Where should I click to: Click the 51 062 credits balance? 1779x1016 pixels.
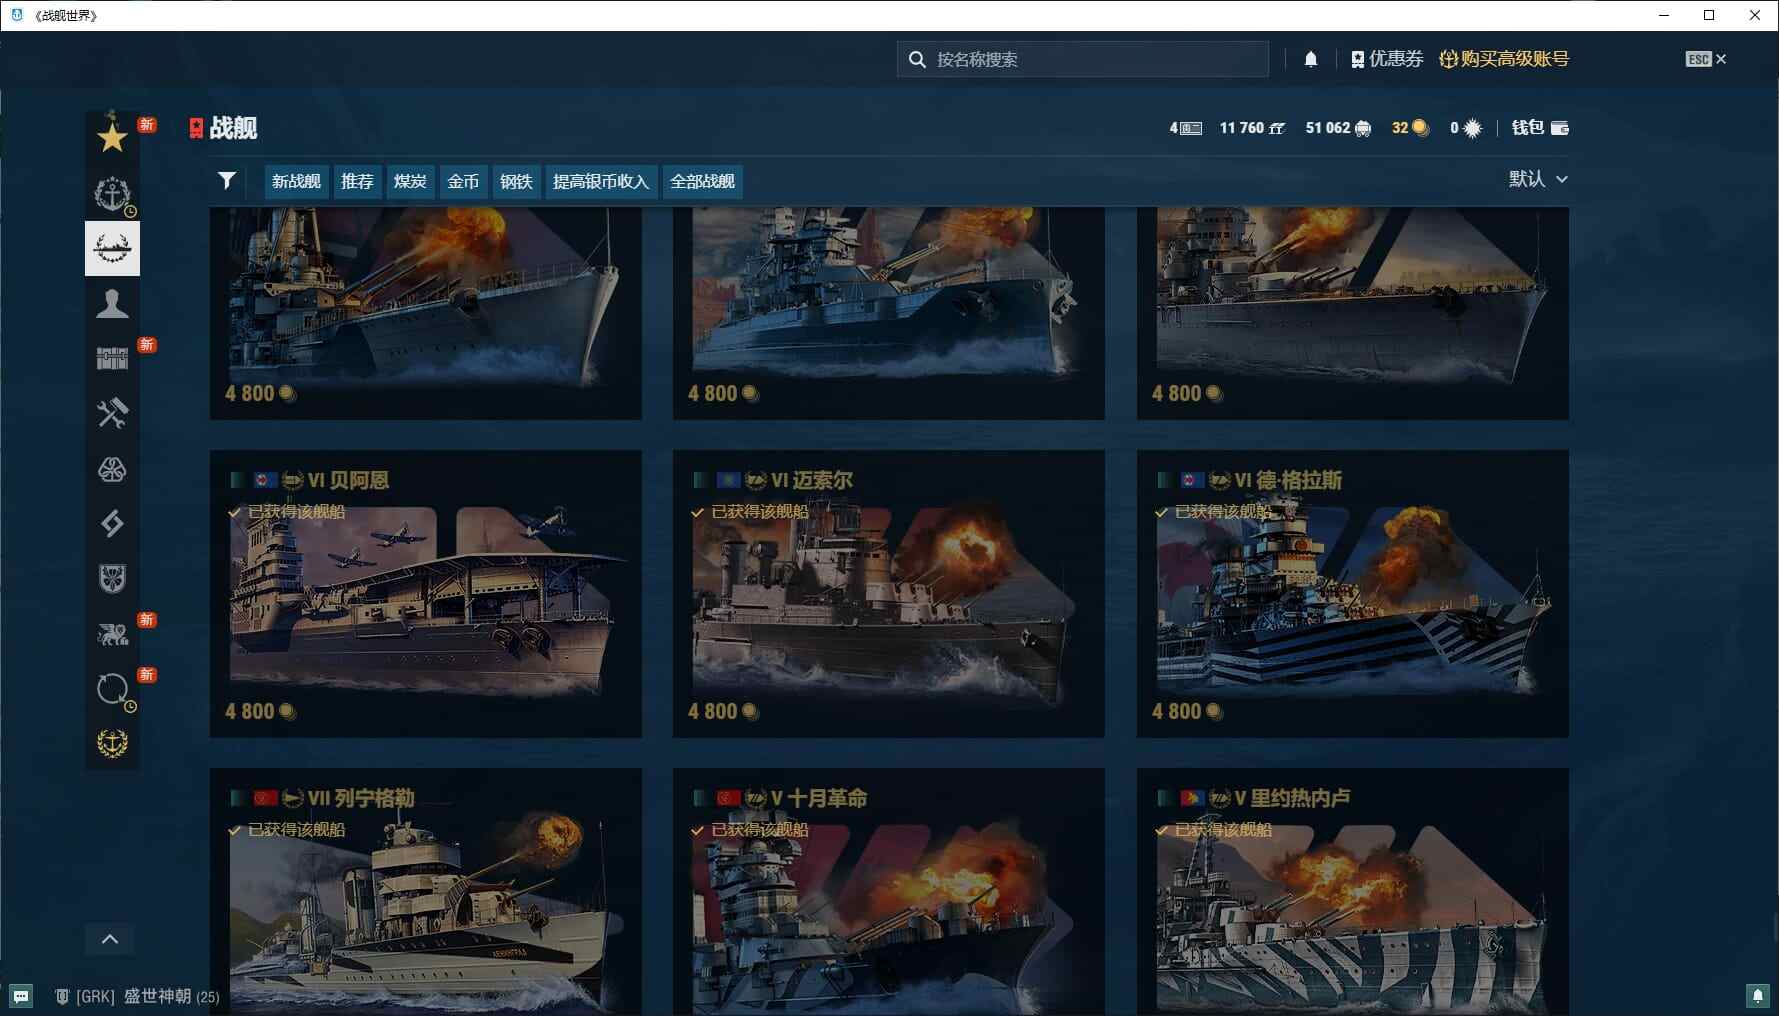point(1338,127)
